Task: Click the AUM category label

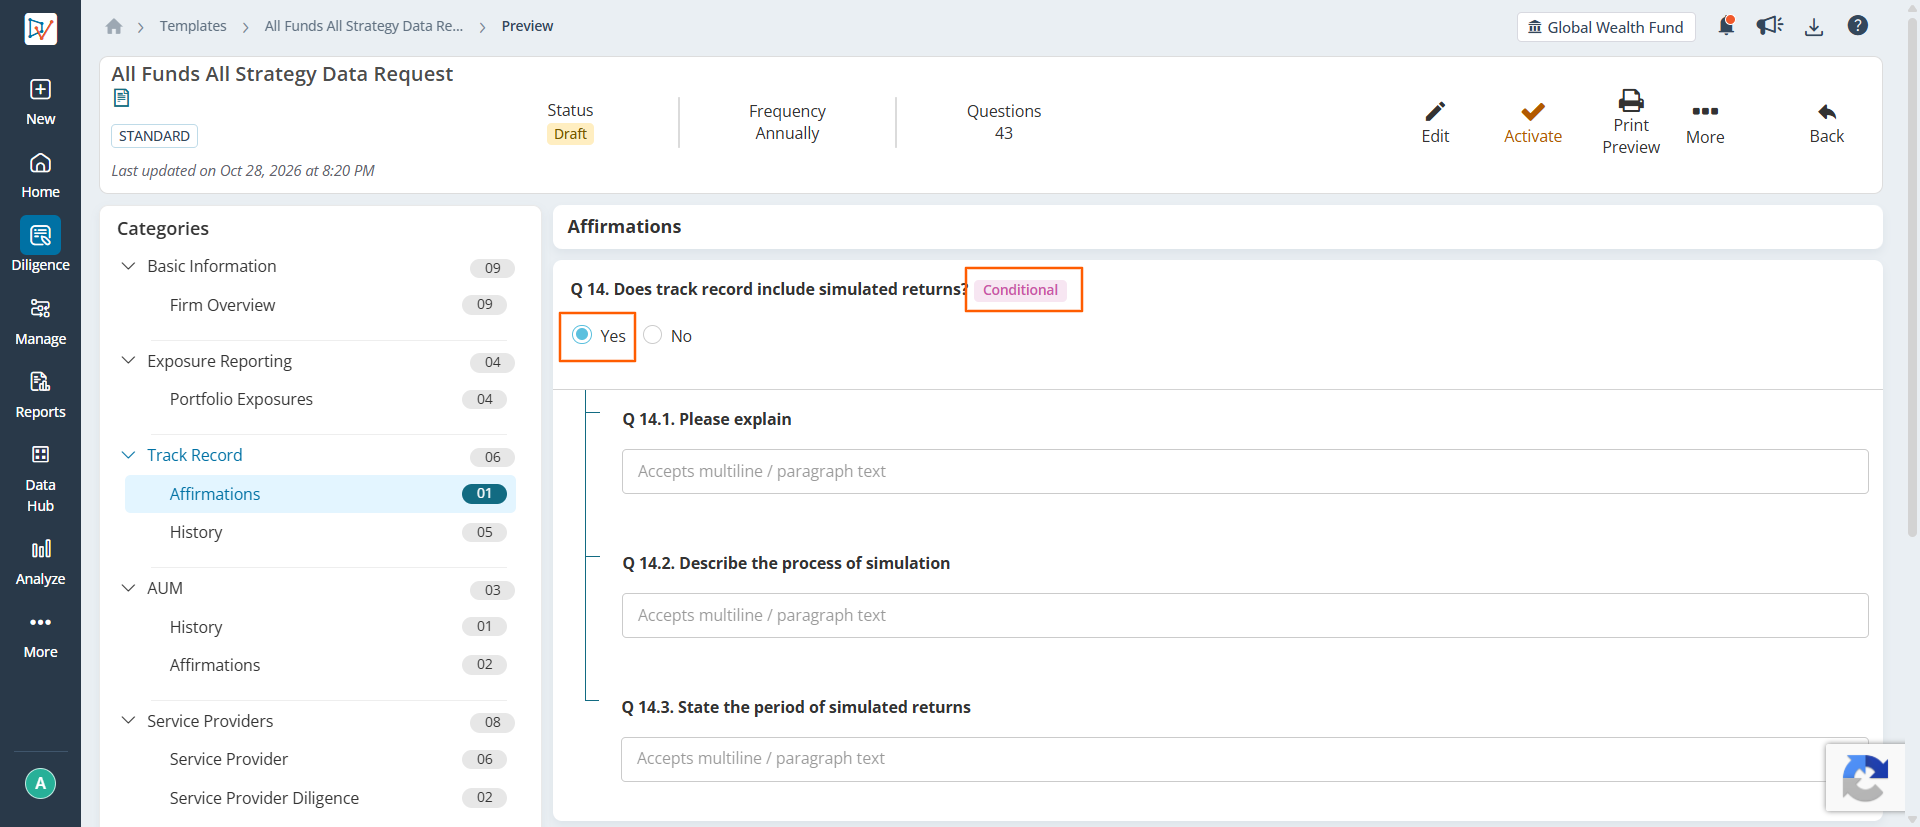Action: [x=165, y=588]
